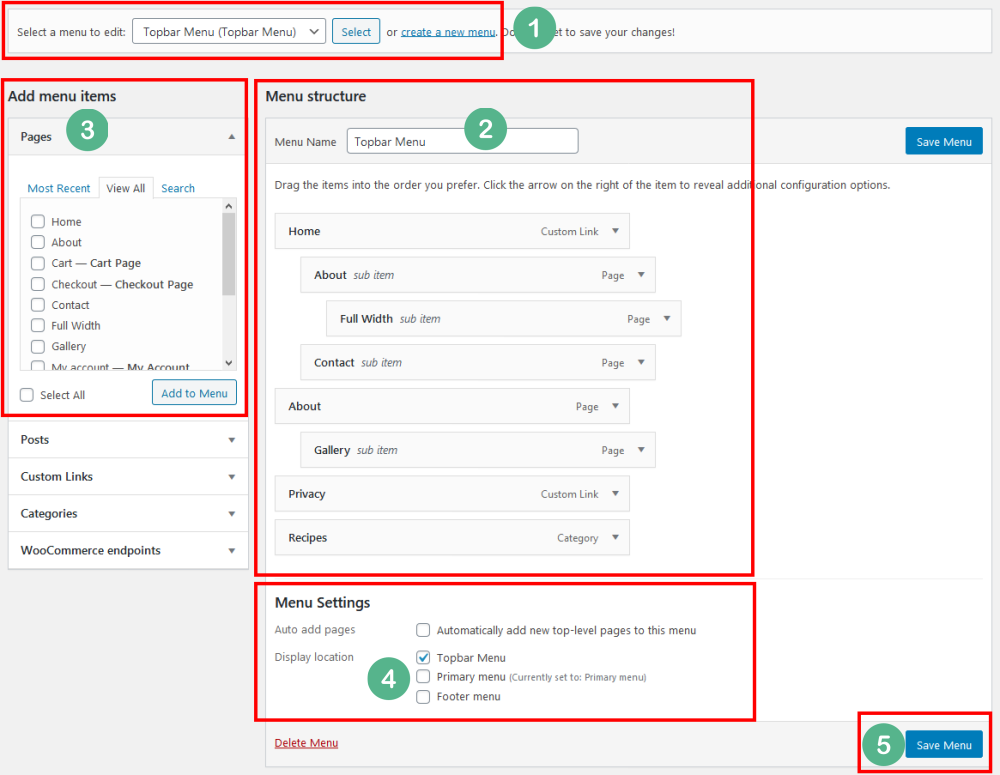The height and width of the screenshot is (775, 1000).
Task: Expand the Privacy Custom Link item options
Action: coord(615,494)
